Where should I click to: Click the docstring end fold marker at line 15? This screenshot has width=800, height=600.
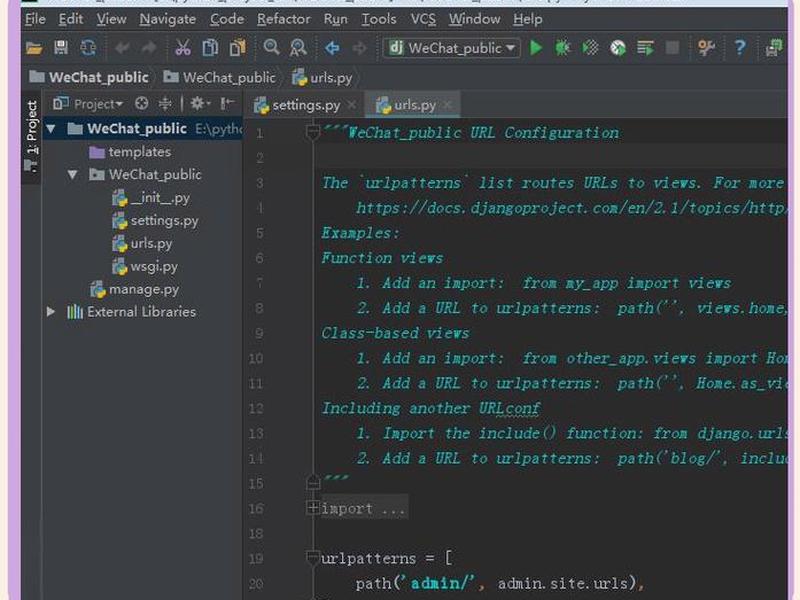pos(313,482)
